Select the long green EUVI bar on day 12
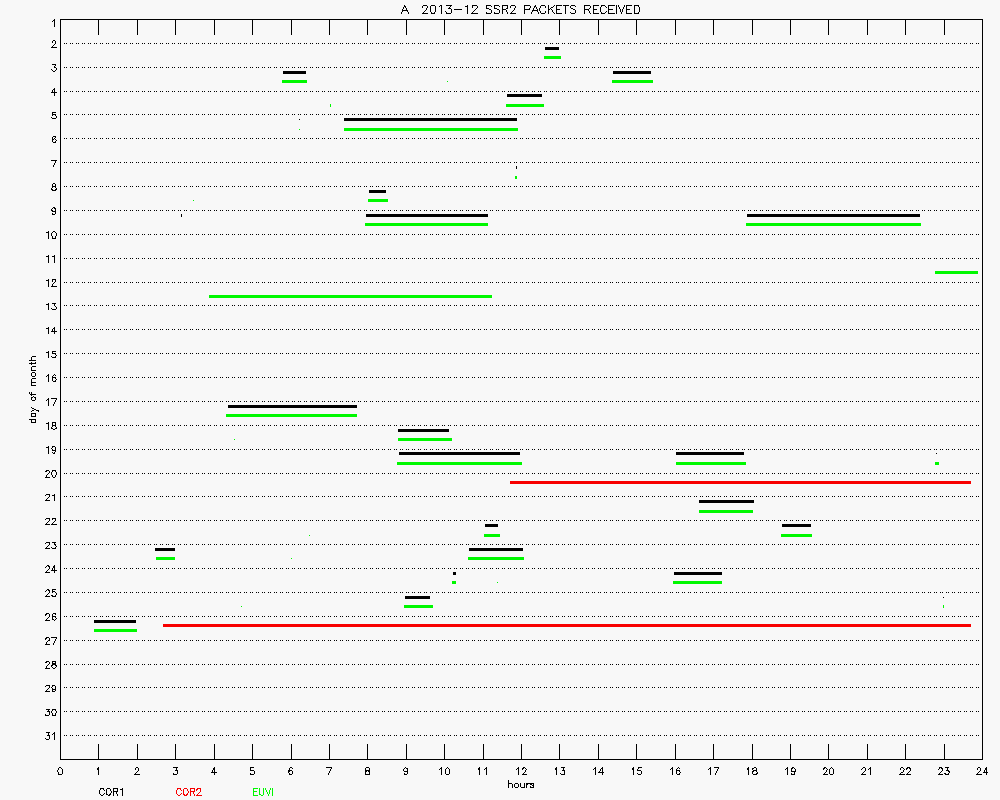 point(350,296)
